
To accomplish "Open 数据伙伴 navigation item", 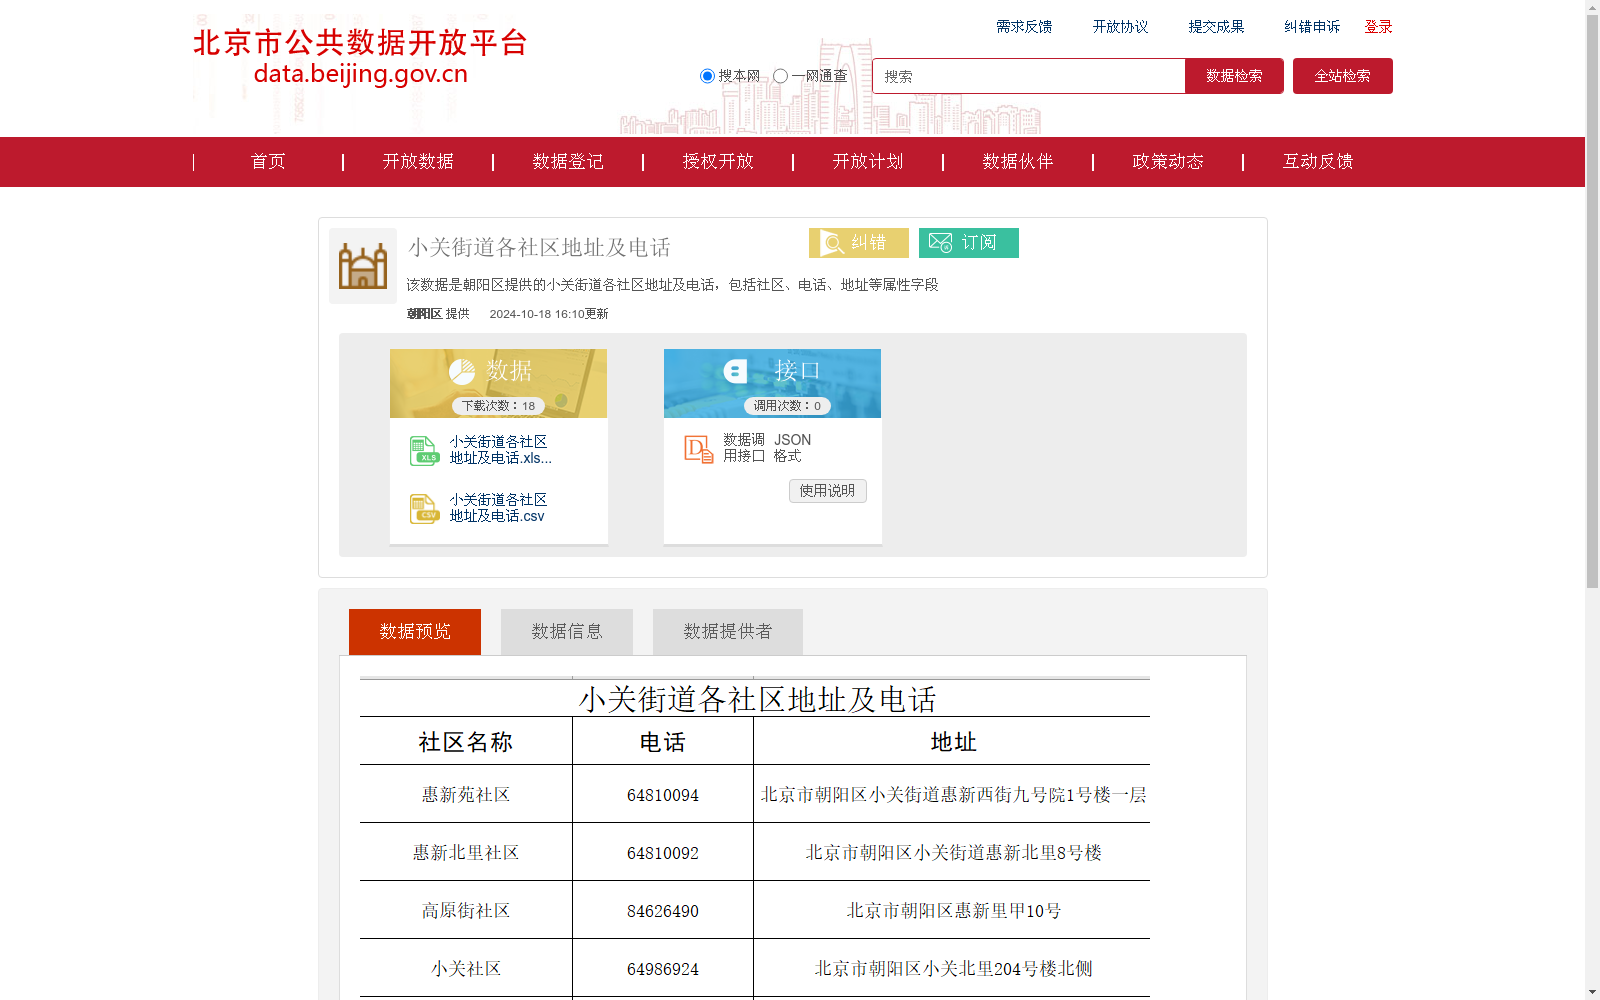I will coord(1018,162).
